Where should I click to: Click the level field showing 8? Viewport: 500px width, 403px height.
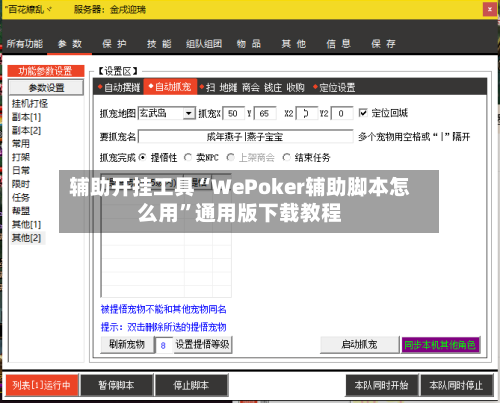coord(164,345)
